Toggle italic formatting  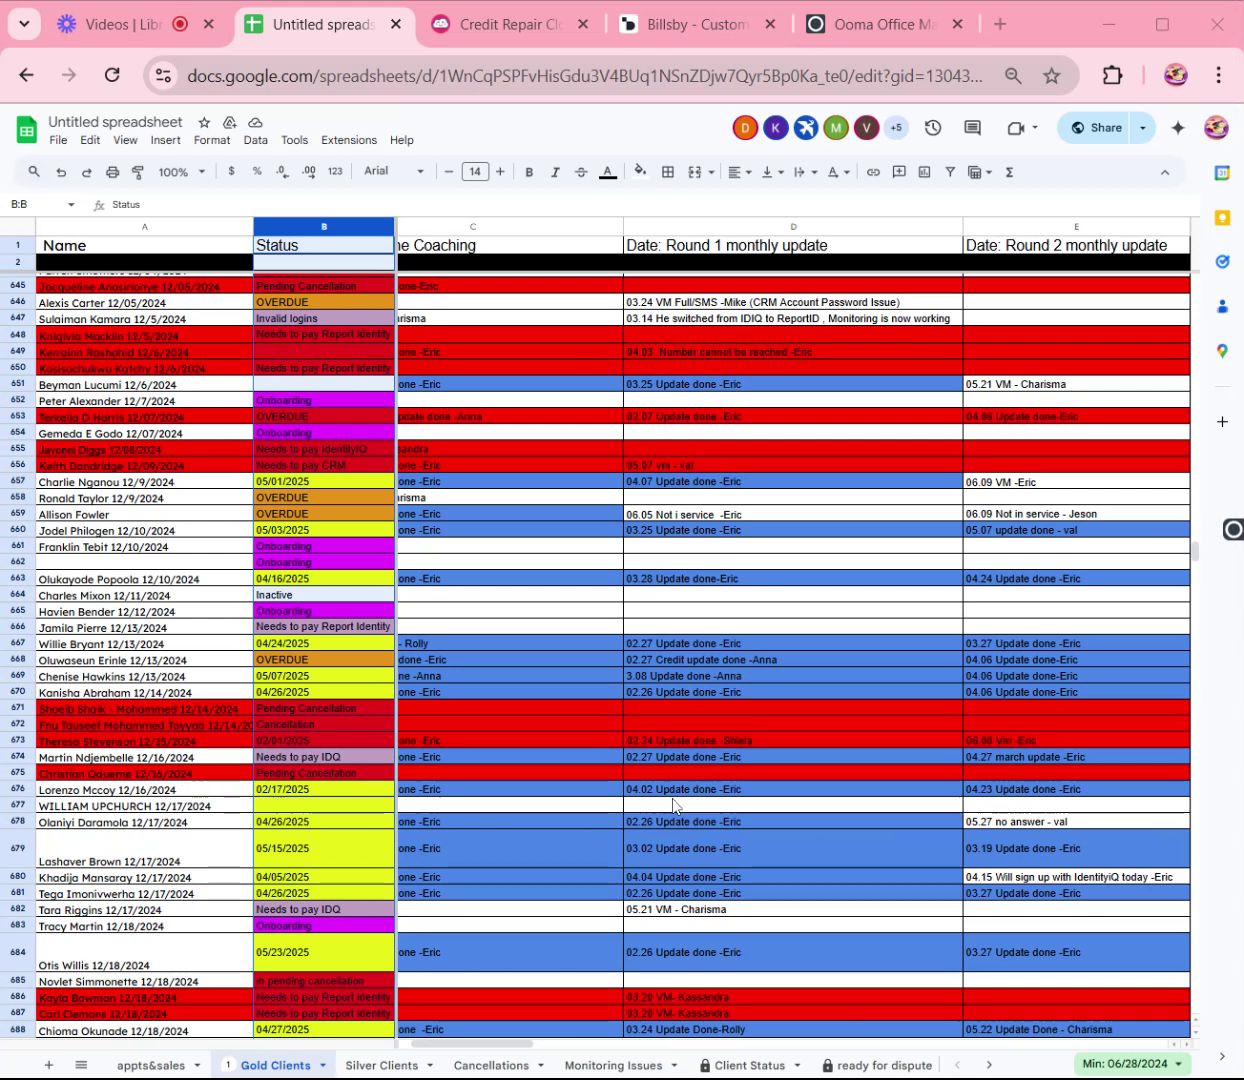tap(555, 172)
